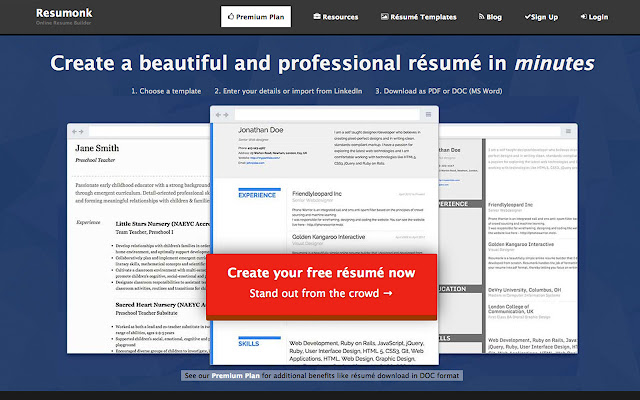
Task: Click the thumbs-up icon on Premium Plan
Action: (231, 16)
